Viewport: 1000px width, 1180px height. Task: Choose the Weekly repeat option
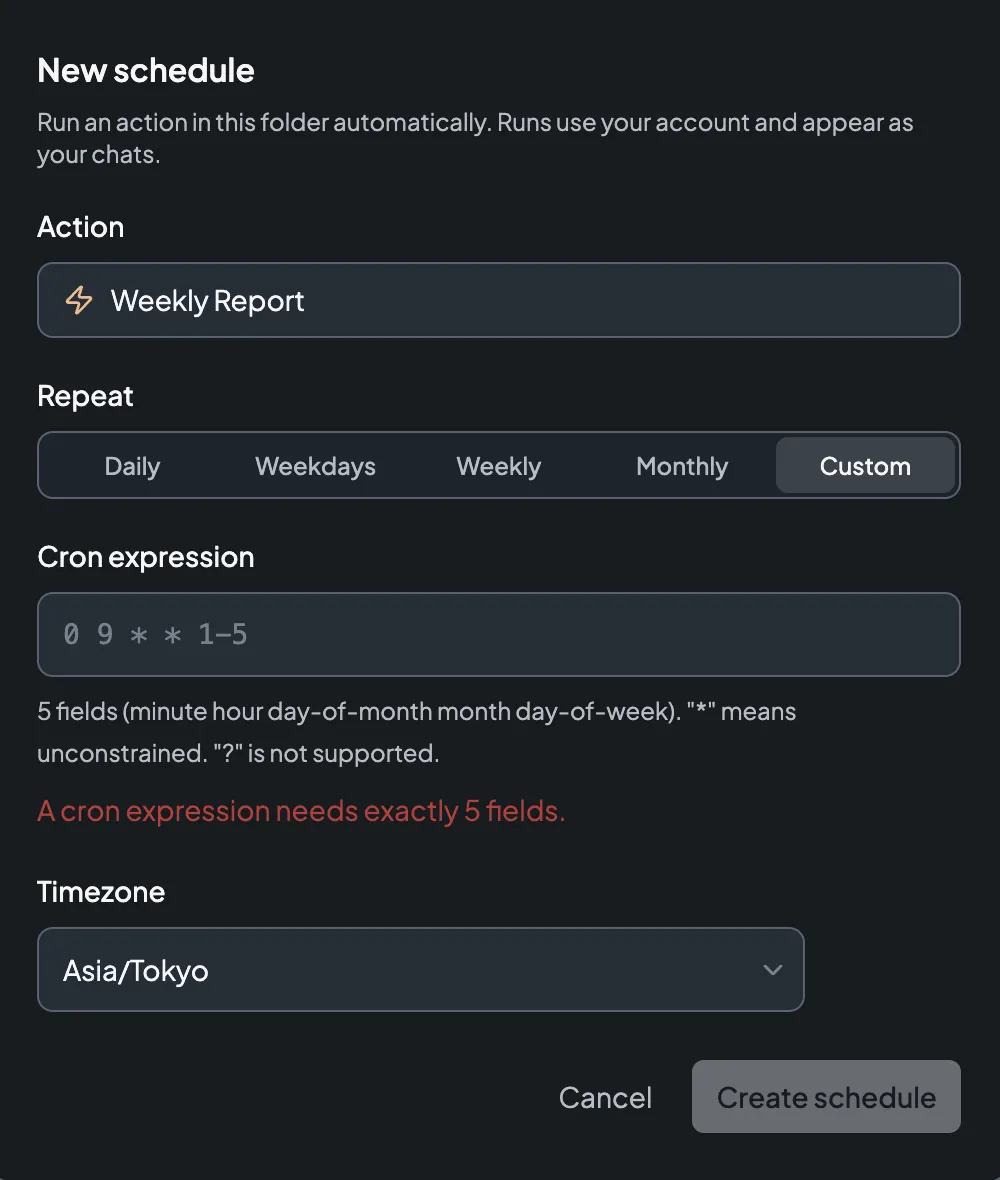coord(499,466)
